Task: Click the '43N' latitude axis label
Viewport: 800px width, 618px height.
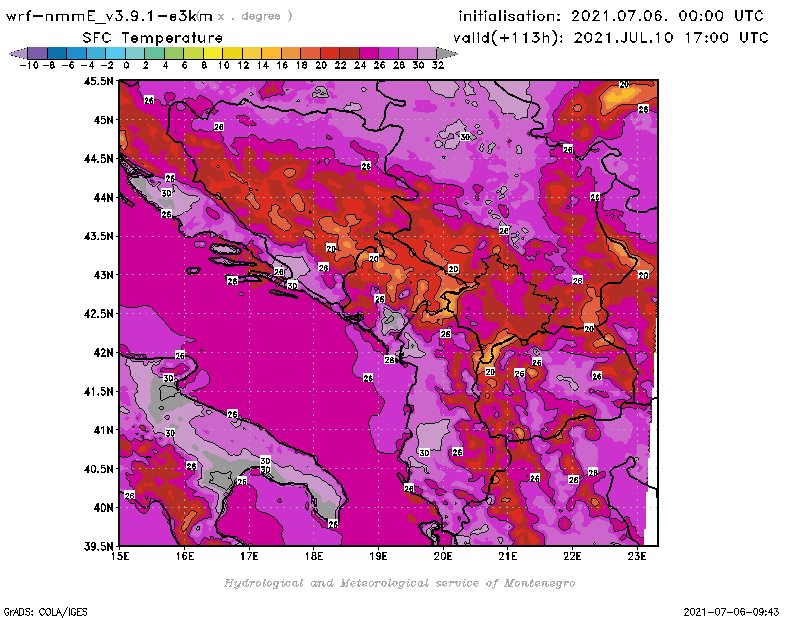Action: coord(103,275)
